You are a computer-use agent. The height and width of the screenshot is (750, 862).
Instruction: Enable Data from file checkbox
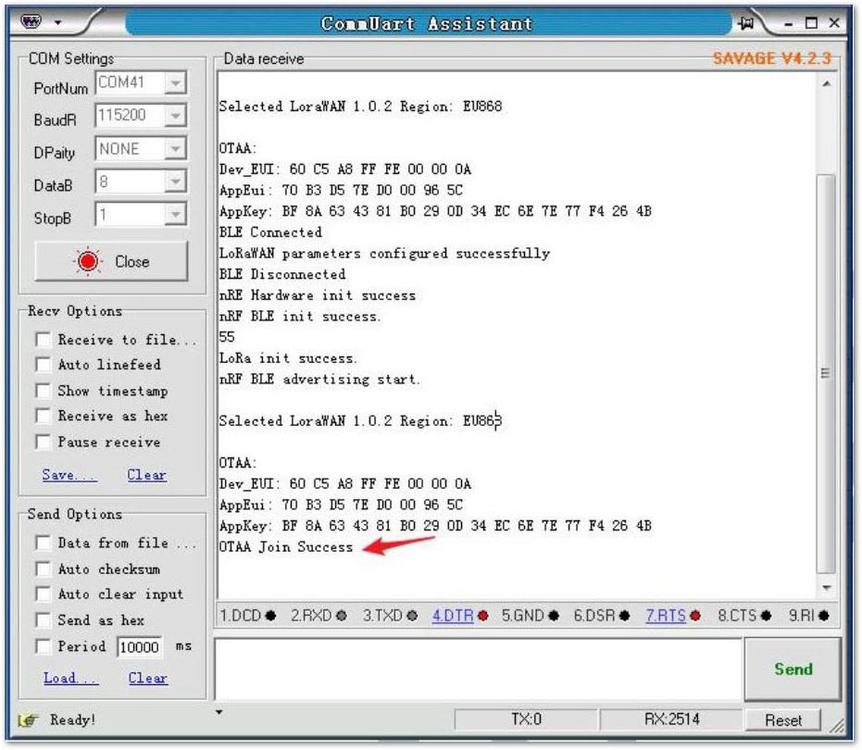pos(43,543)
